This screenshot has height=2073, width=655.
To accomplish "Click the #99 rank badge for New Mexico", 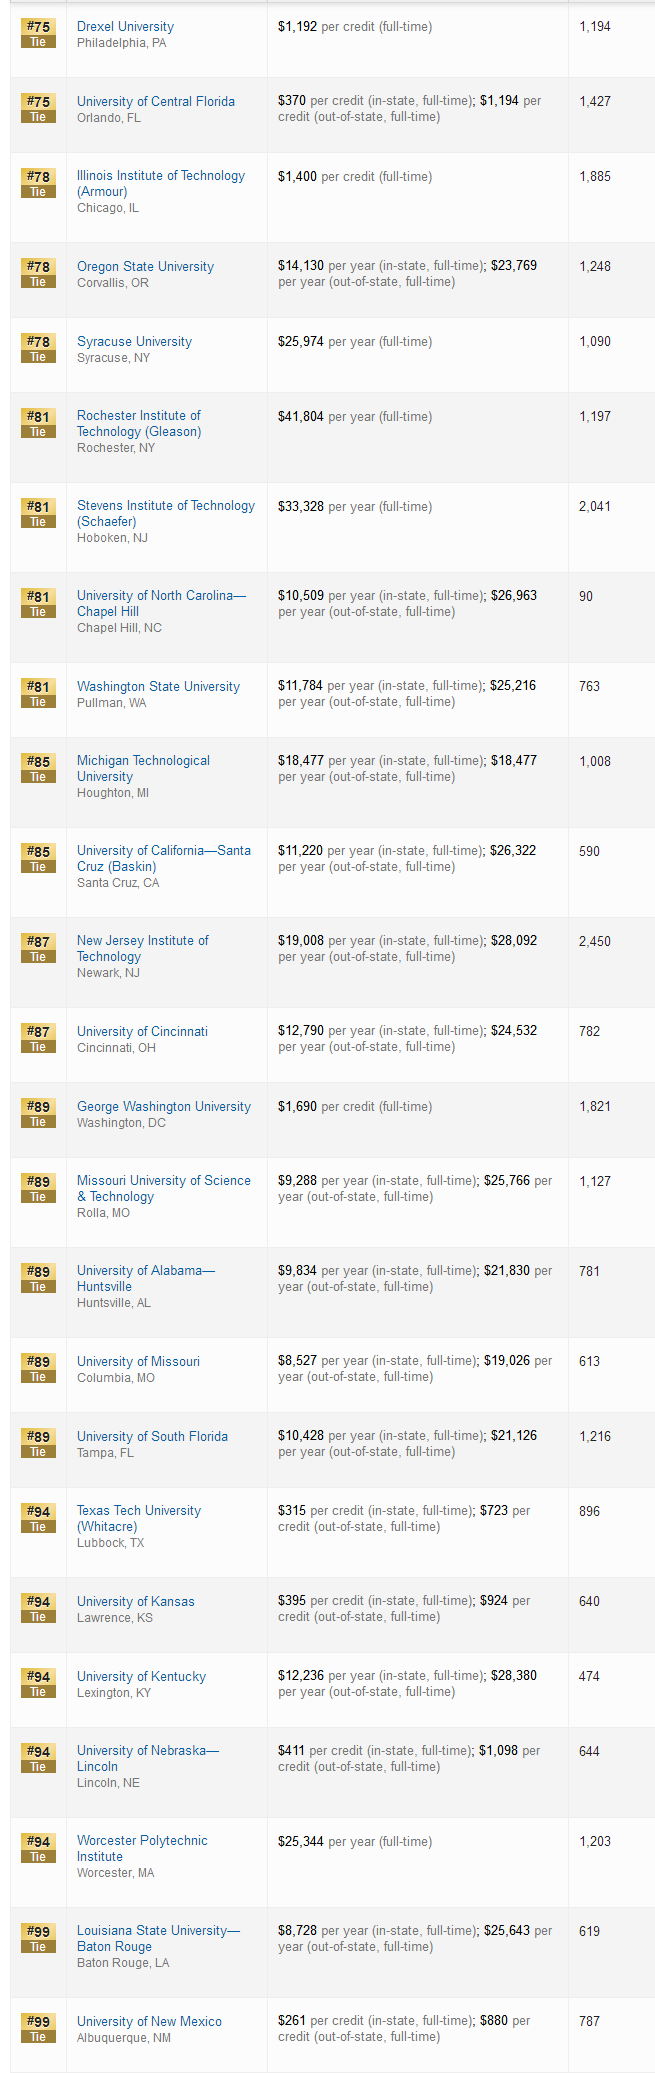I will pos(38,2029).
